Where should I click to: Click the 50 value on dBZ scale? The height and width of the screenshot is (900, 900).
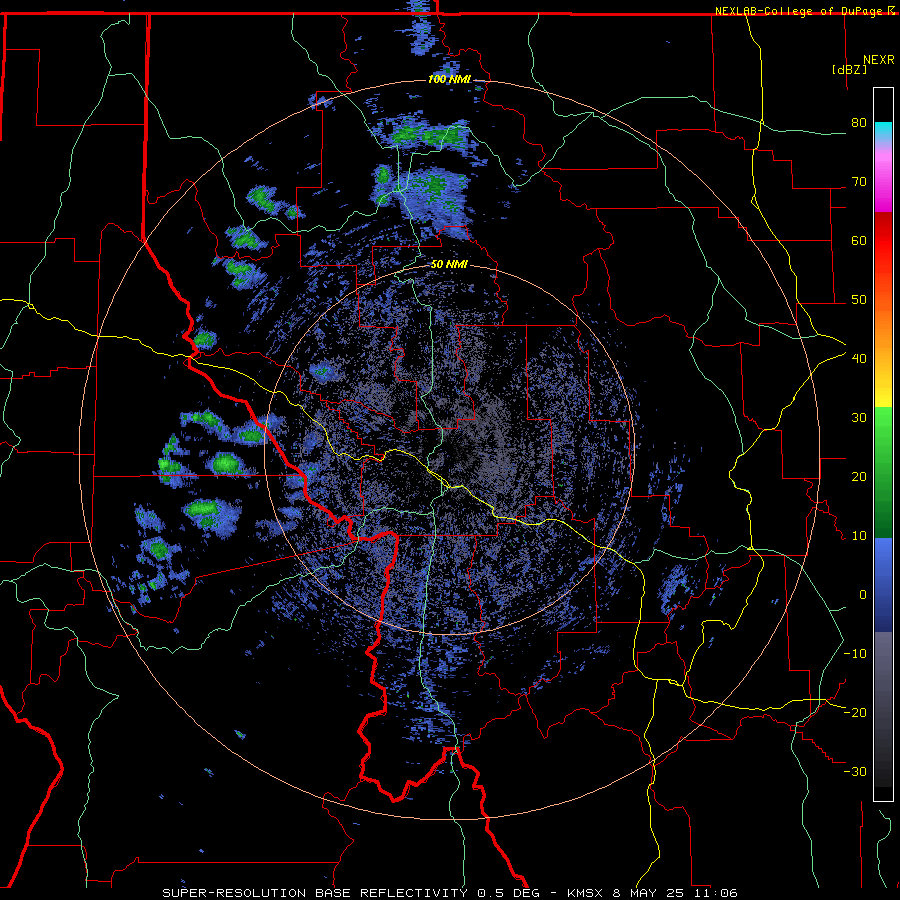pos(859,300)
